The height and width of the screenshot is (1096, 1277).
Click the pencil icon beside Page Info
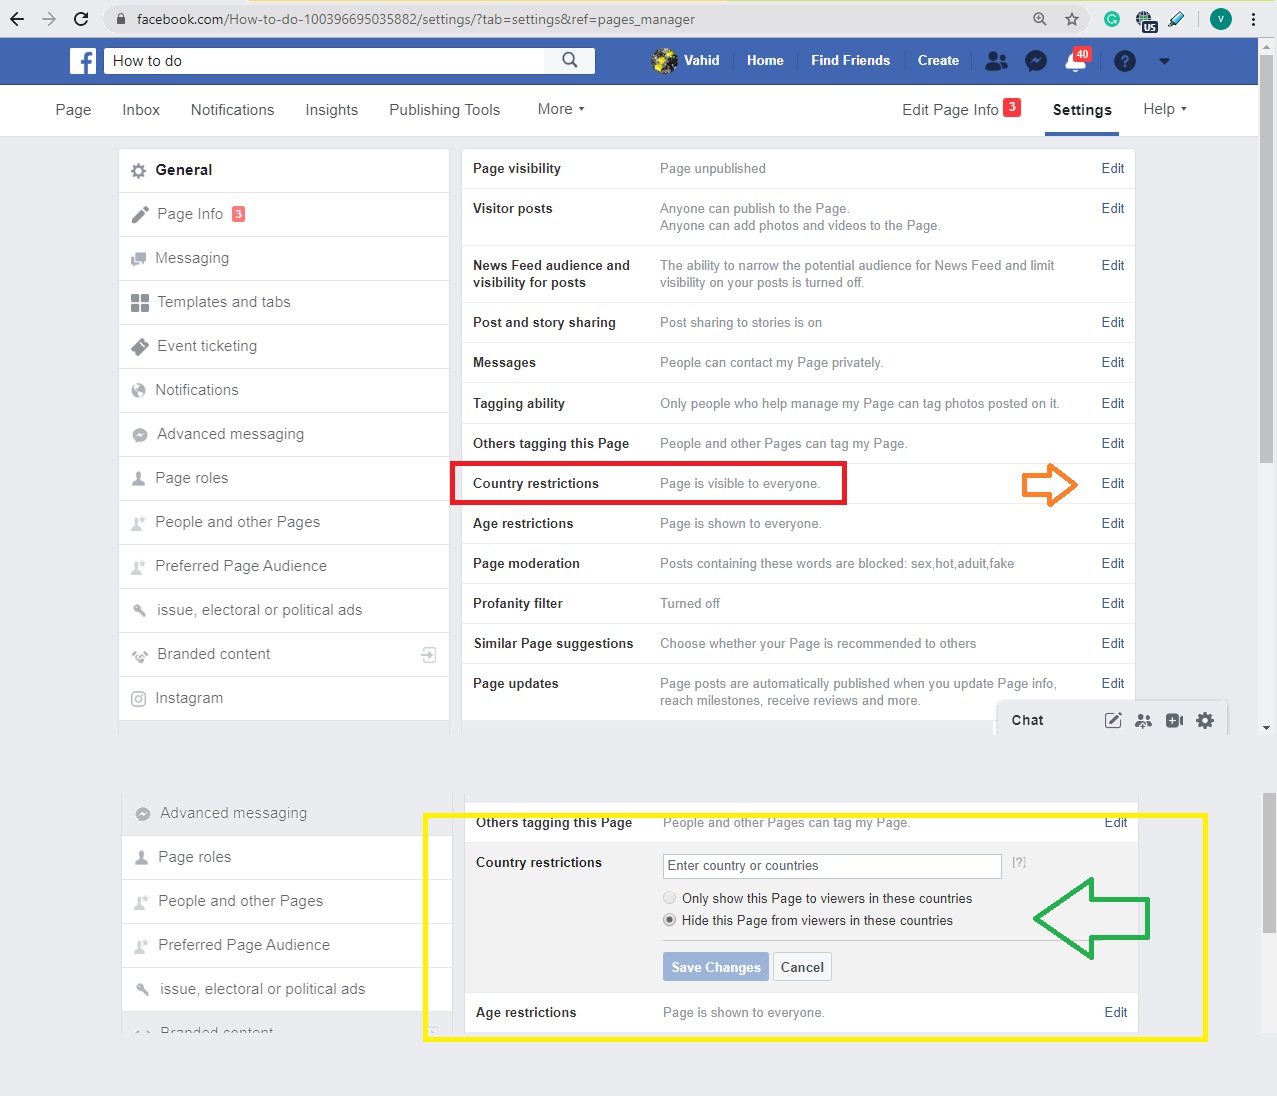tap(140, 214)
